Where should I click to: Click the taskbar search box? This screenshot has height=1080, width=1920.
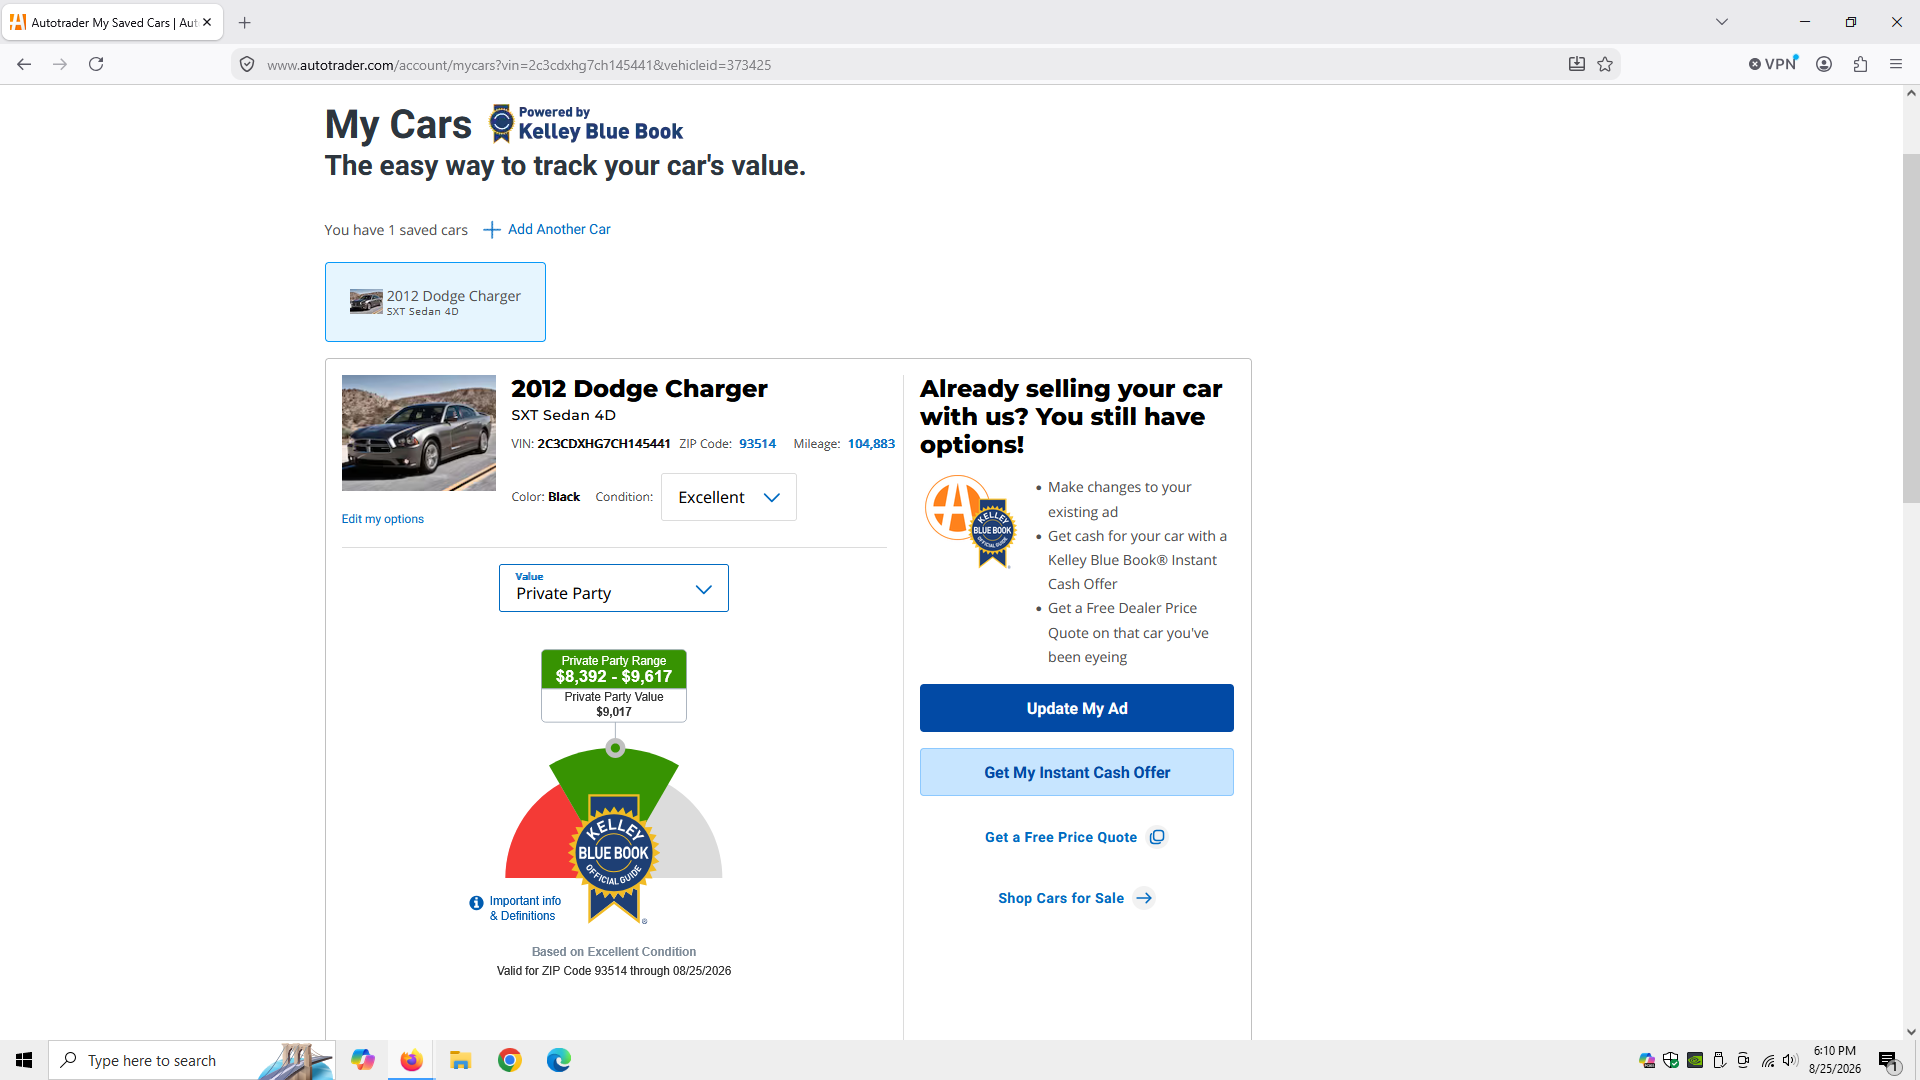(x=191, y=1060)
